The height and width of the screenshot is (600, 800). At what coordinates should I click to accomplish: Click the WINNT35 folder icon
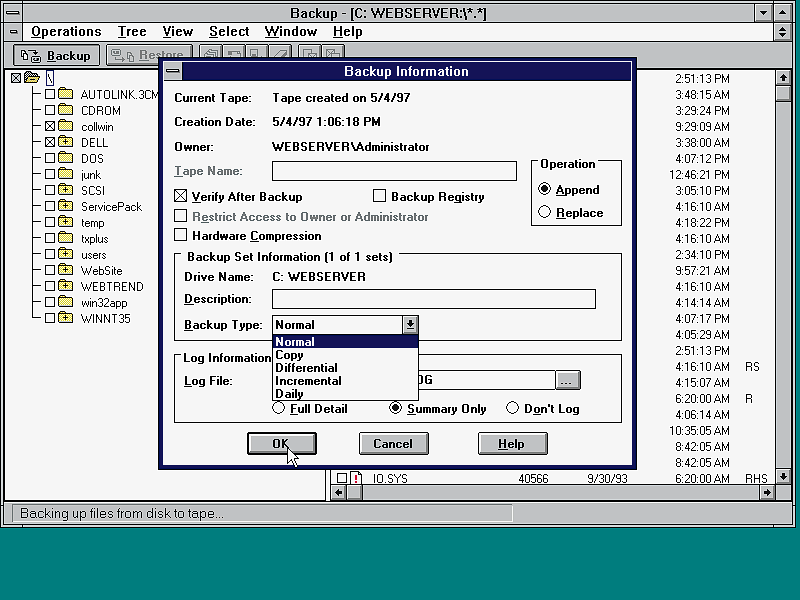click(x=66, y=319)
